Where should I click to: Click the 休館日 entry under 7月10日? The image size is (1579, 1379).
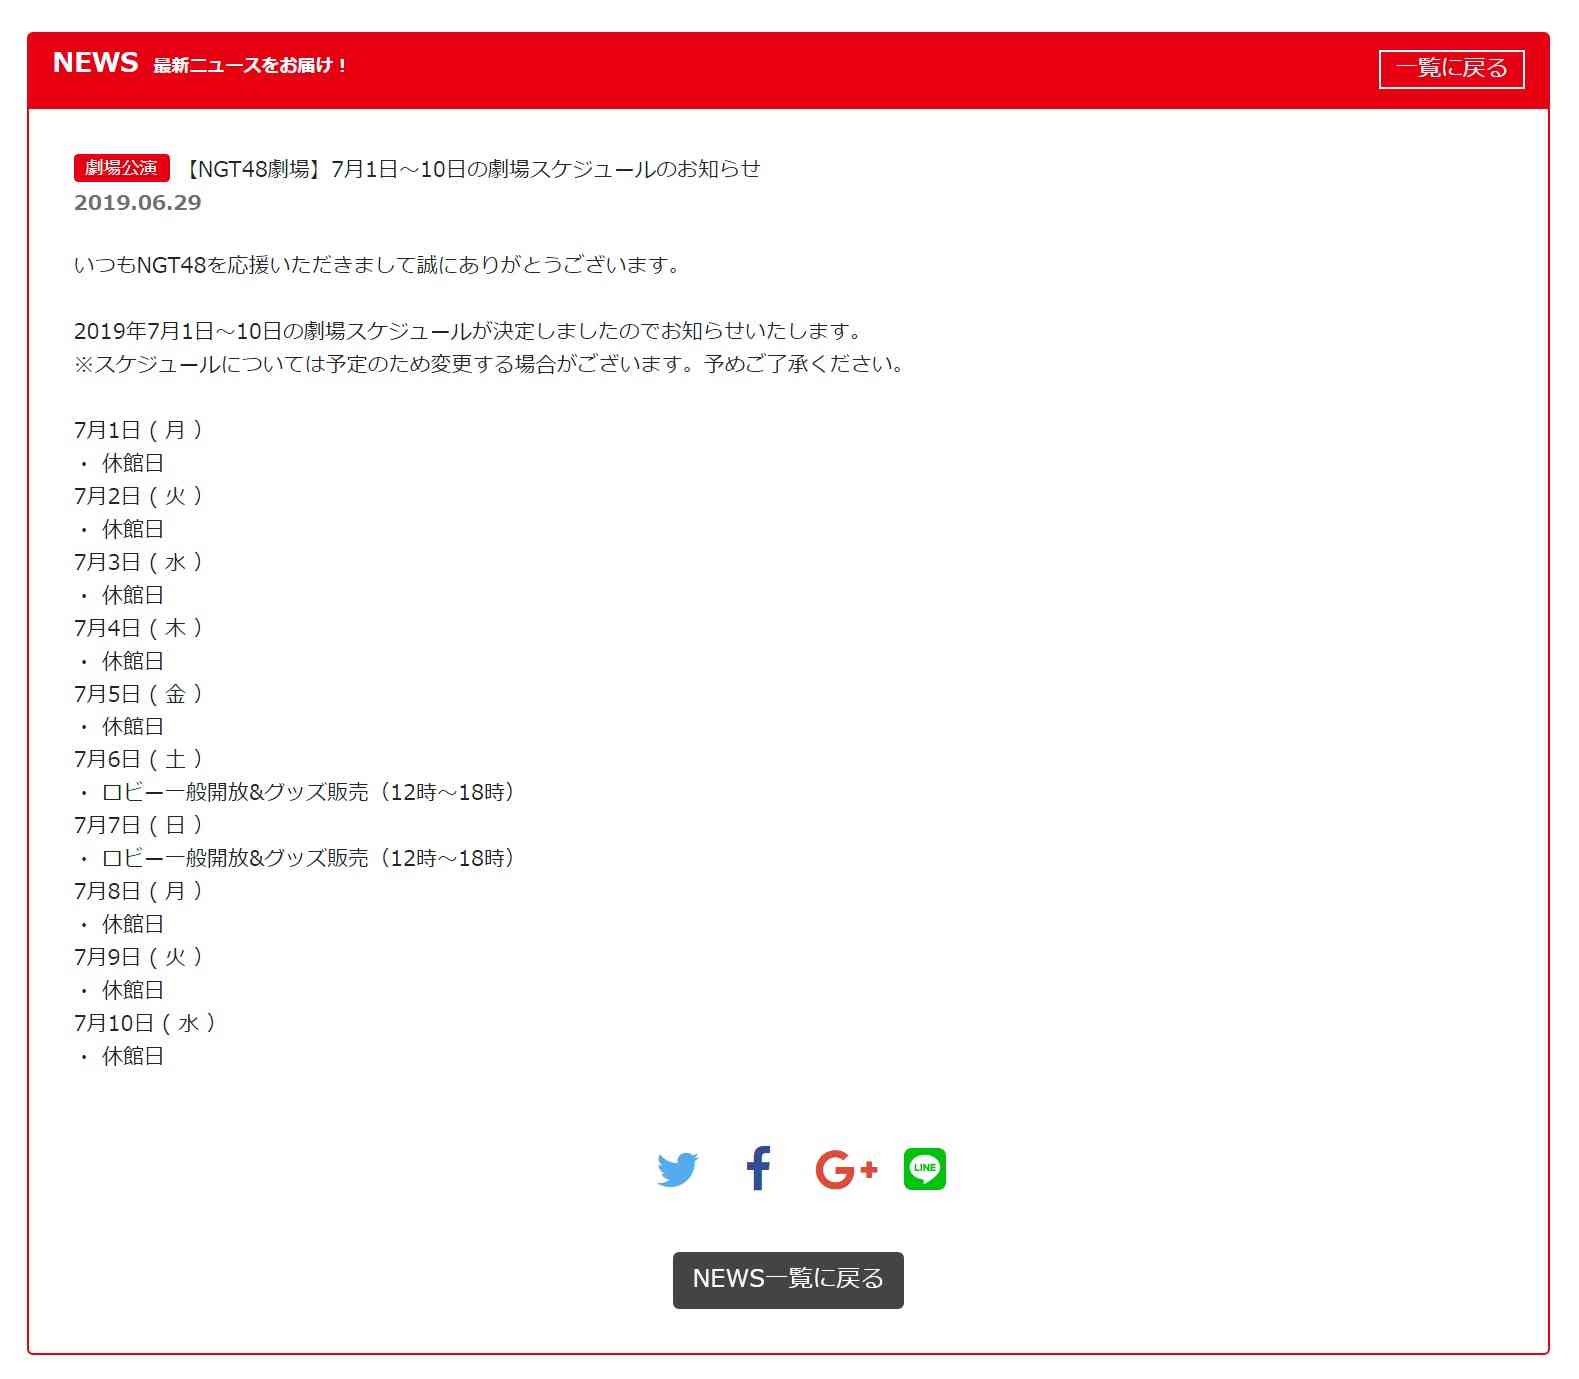point(132,1056)
